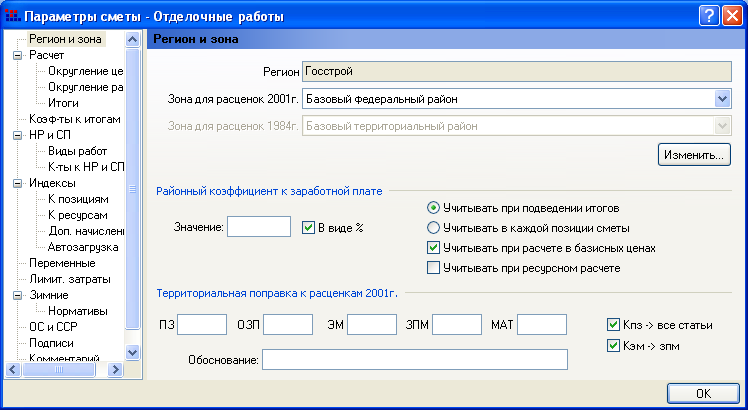
Task: Click the МАТ input field
Action: (x=542, y=325)
